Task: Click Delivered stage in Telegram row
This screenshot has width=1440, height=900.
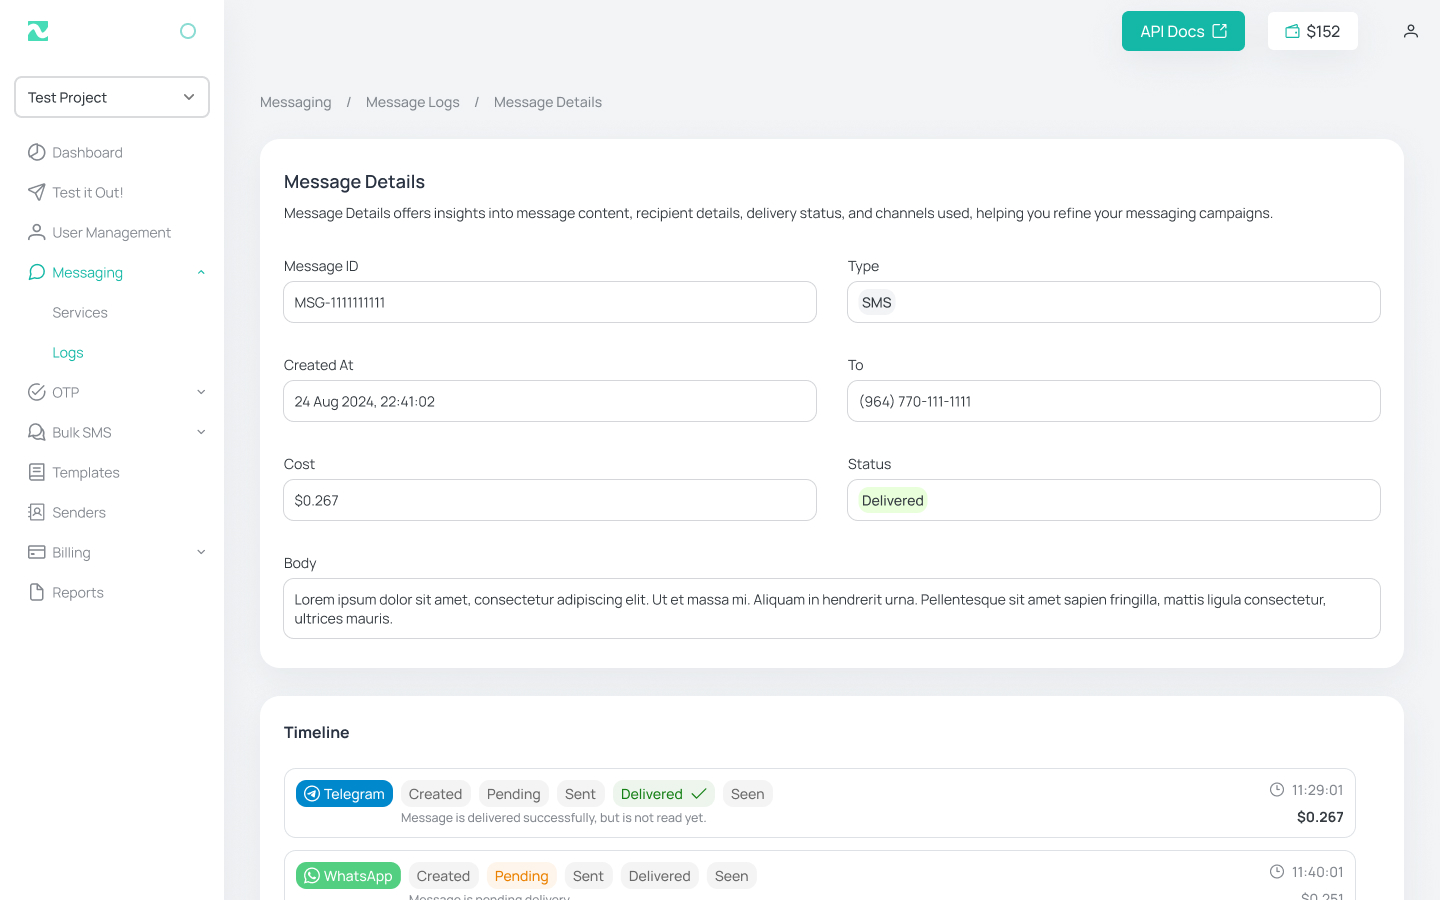Action: coord(664,794)
